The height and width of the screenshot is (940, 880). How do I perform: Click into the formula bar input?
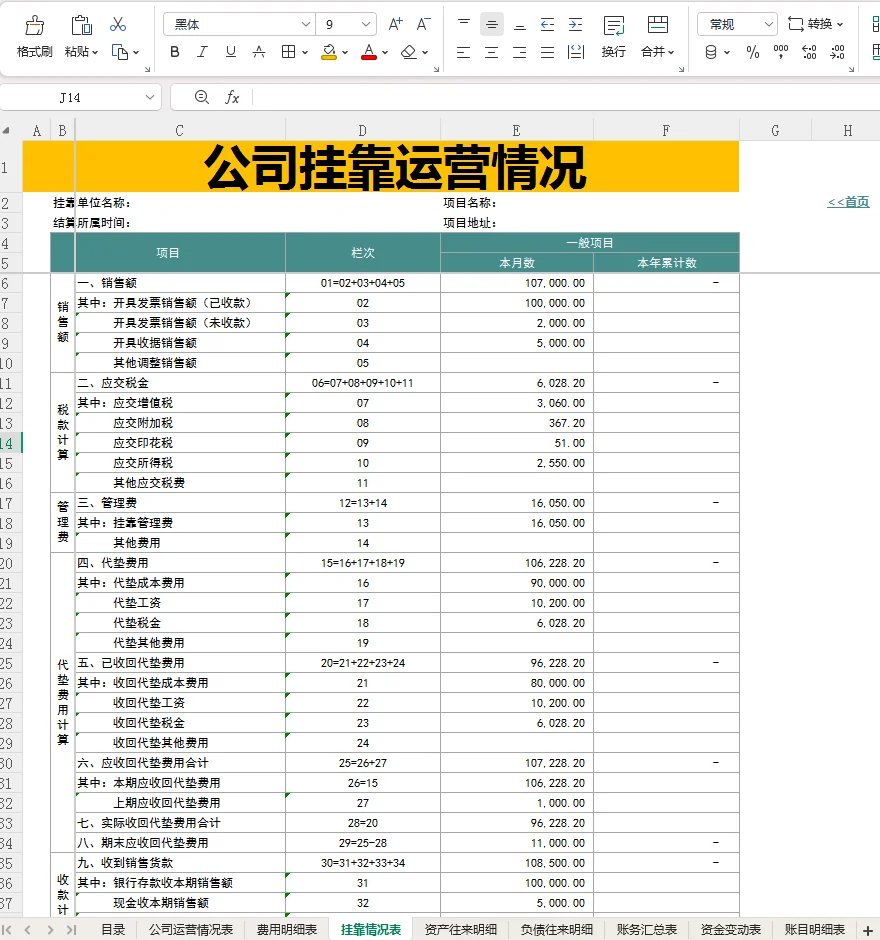point(566,97)
